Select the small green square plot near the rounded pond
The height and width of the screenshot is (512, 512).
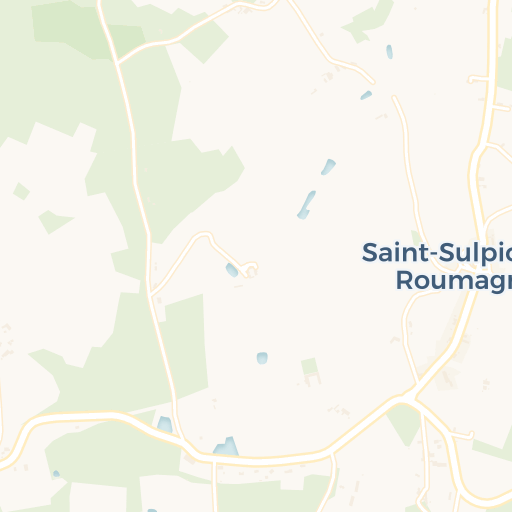[x=309, y=366]
